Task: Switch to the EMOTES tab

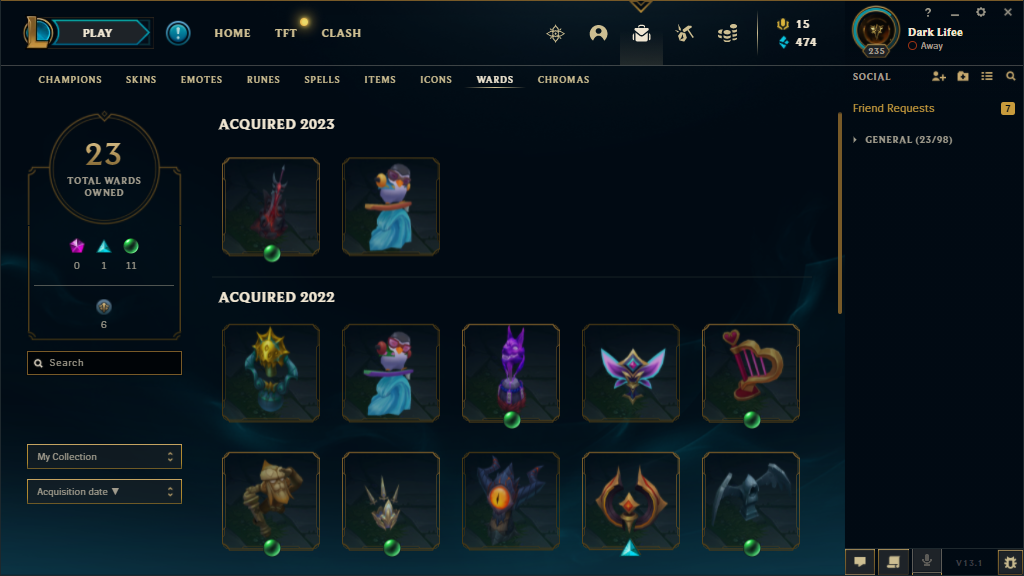Action: (x=201, y=80)
